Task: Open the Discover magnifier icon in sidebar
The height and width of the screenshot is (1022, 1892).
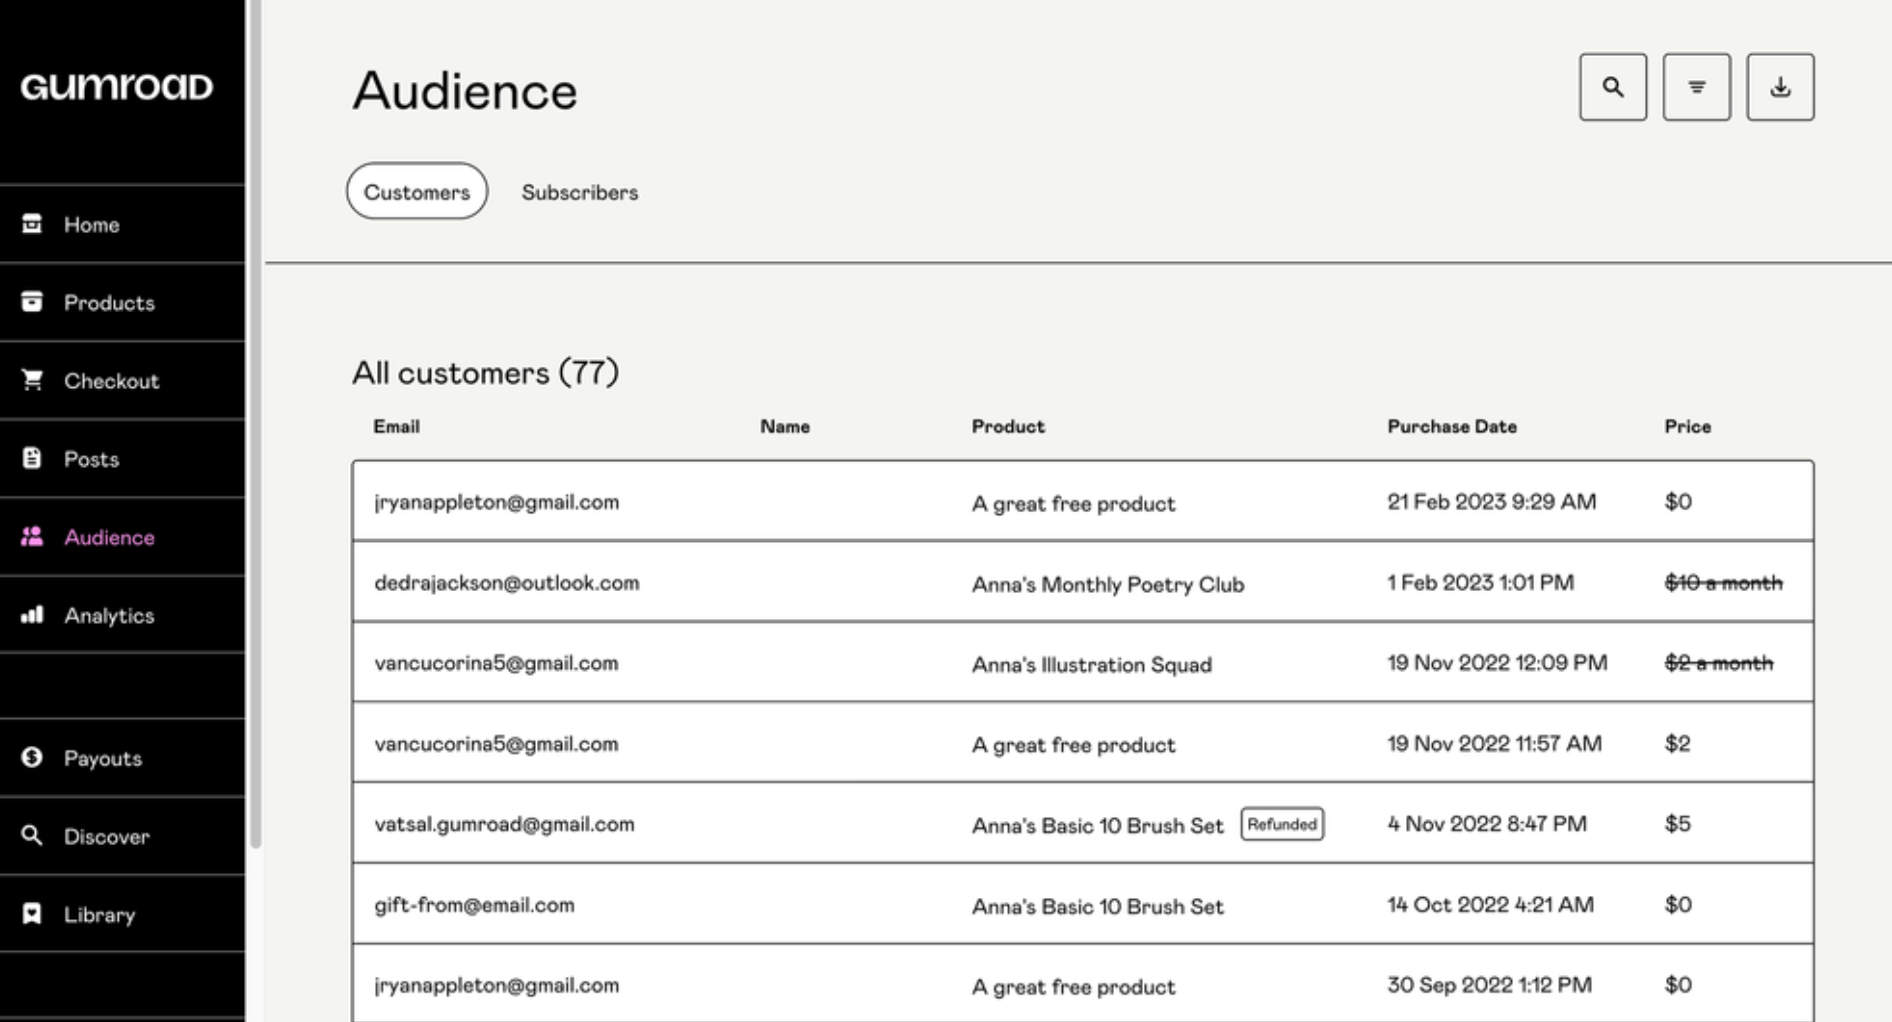Action: click(x=31, y=836)
